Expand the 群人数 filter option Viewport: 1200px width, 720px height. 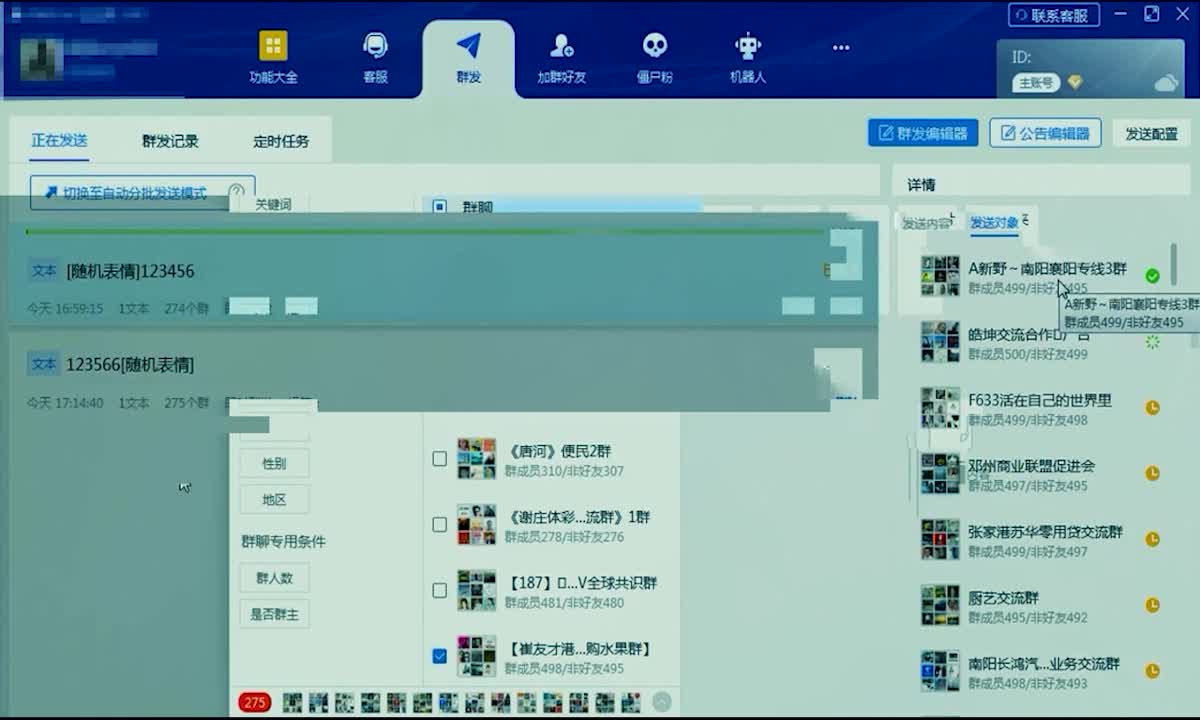[x=274, y=577]
